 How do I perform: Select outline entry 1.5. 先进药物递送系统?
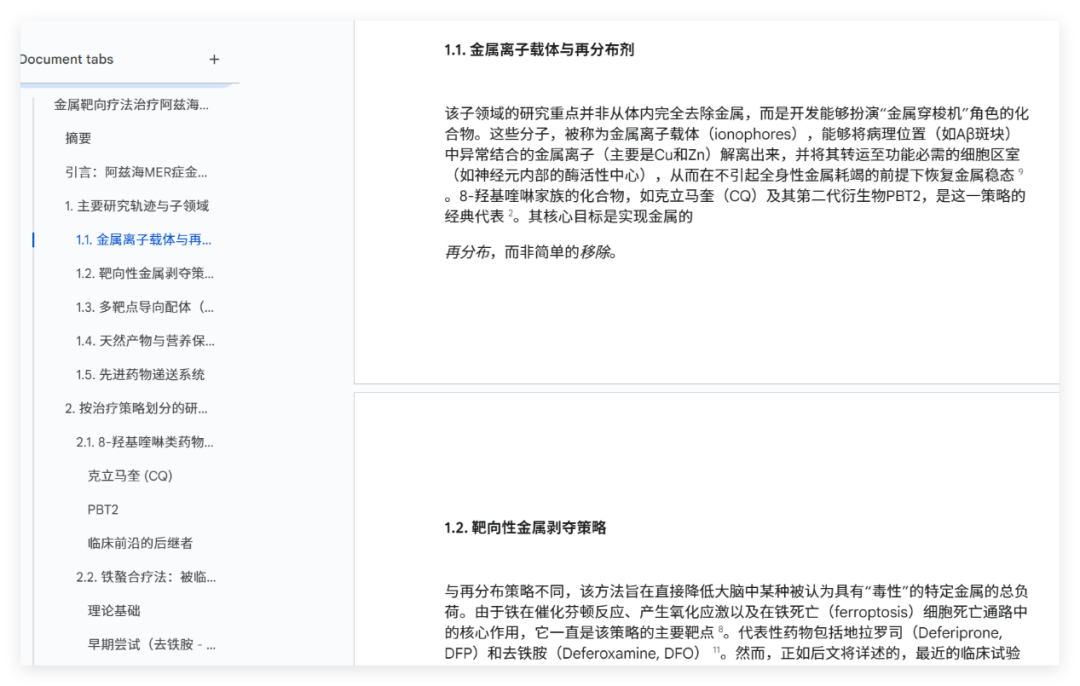pyautogui.click(x=140, y=375)
